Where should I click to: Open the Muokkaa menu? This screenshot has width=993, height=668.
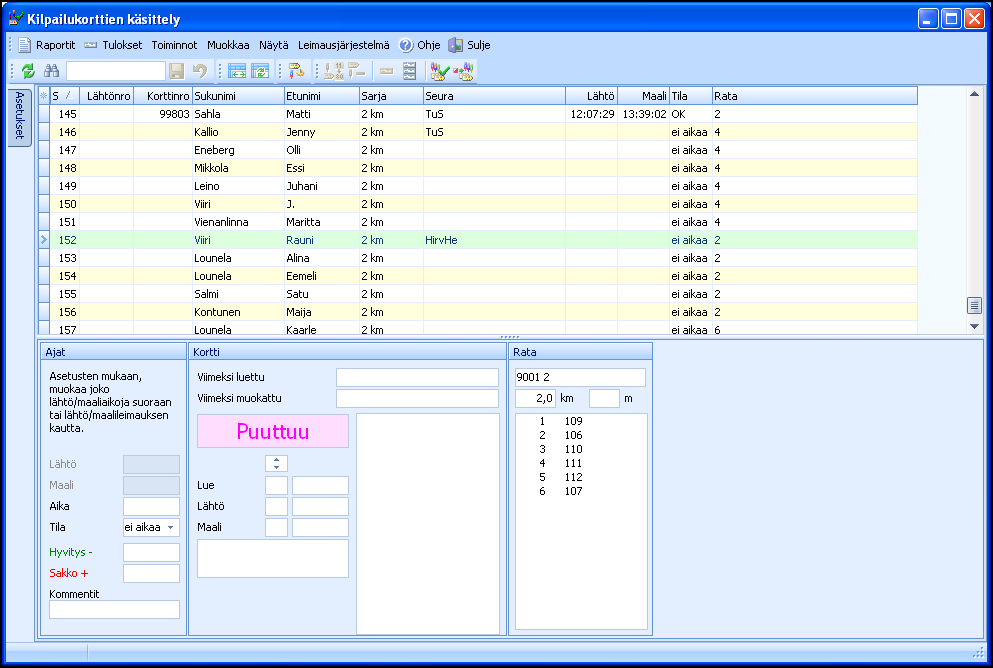(228, 45)
